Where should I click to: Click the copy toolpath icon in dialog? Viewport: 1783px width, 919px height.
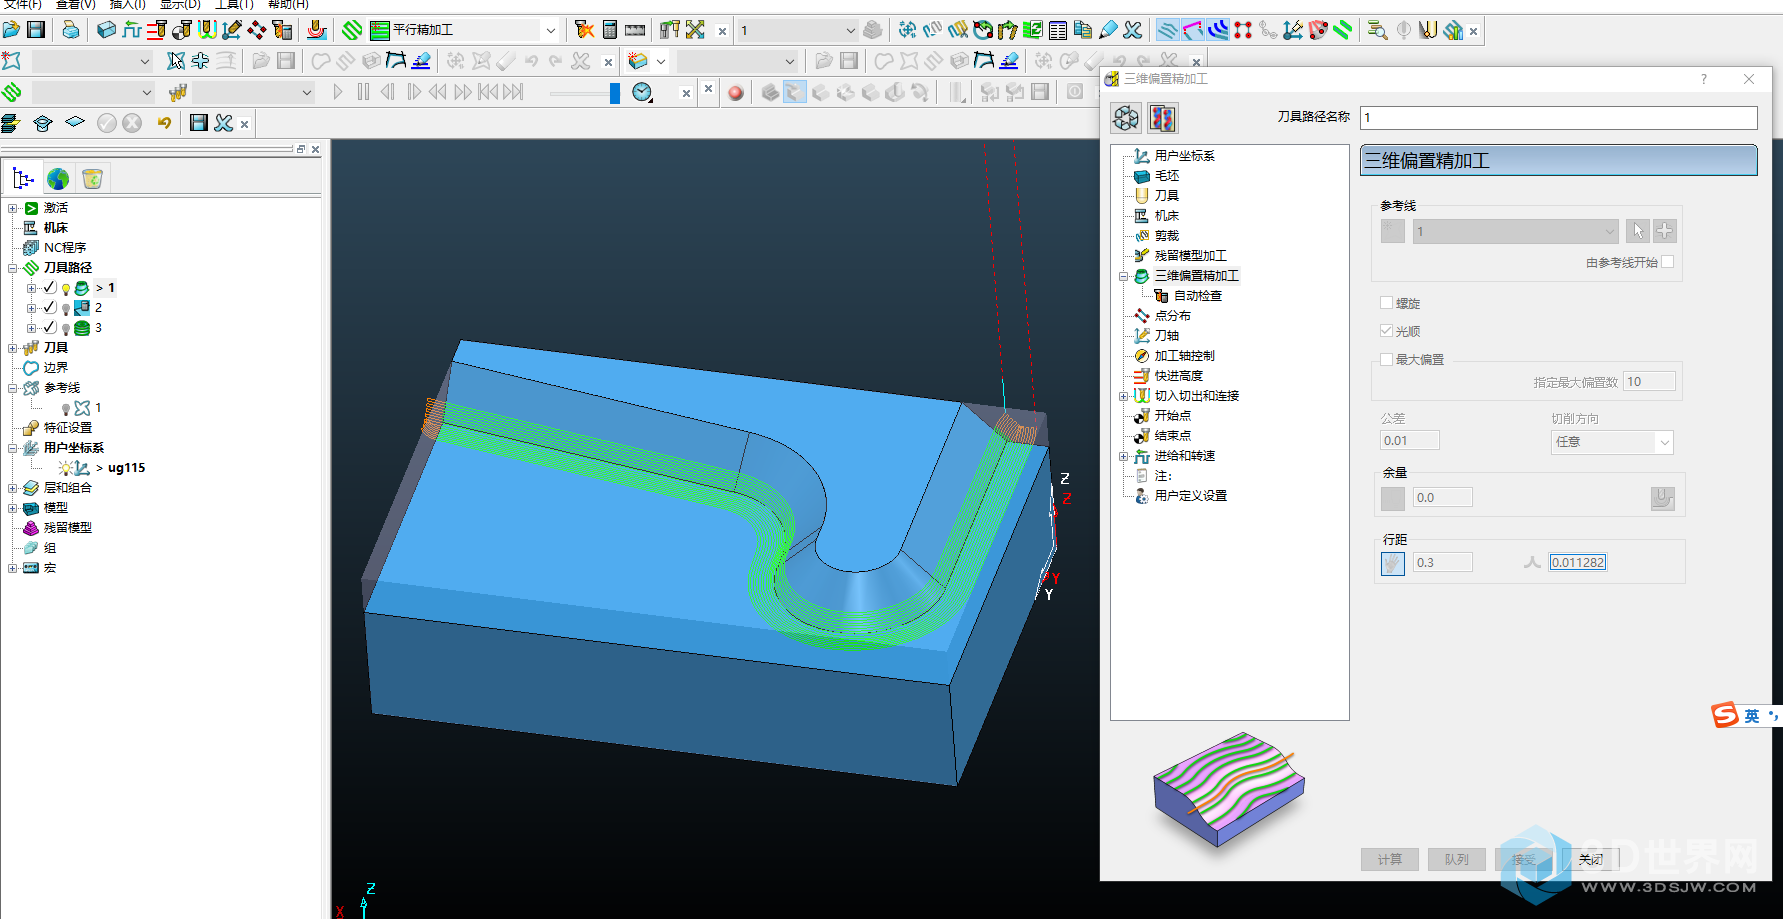(1162, 118)
